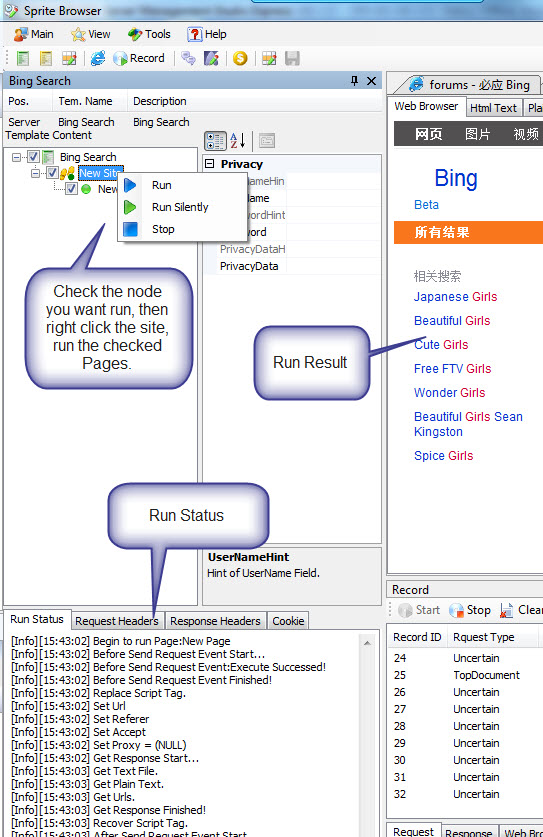Screen dimensions: 543x837
Task: Click the gold dollar coin toolbar icon
Action: 240,58
